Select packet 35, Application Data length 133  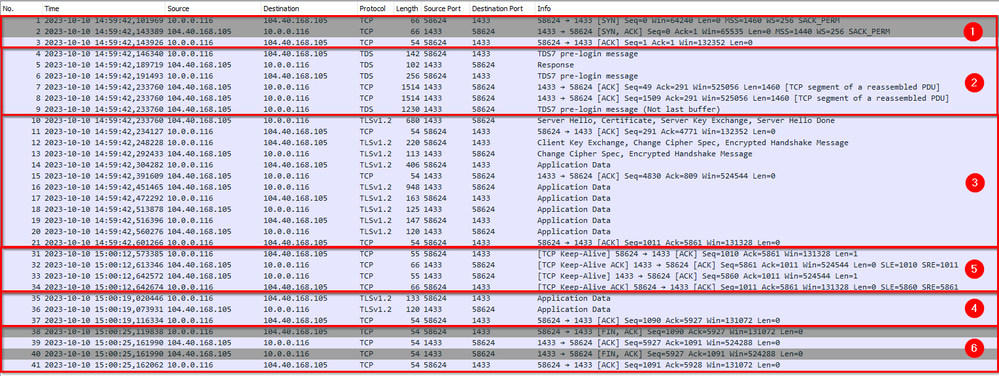click(500, 298)
